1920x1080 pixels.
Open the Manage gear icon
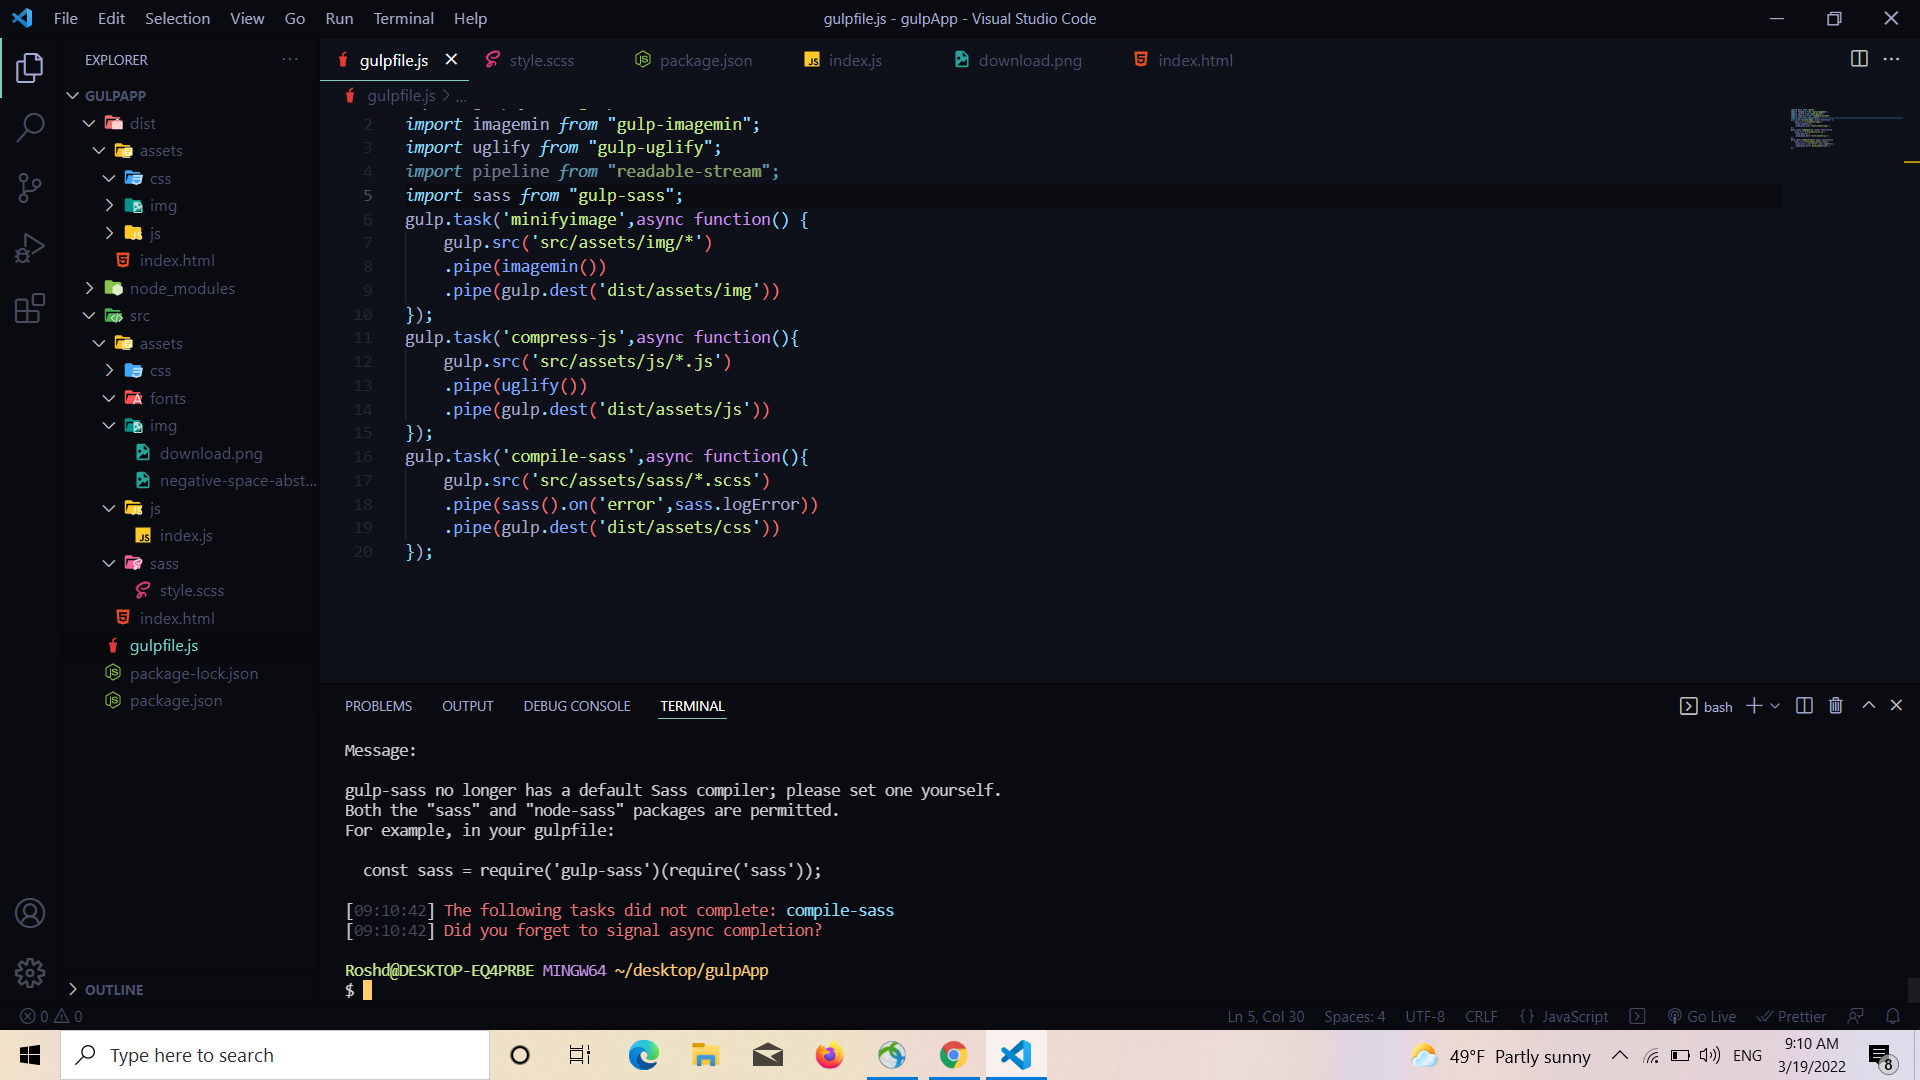30,972
